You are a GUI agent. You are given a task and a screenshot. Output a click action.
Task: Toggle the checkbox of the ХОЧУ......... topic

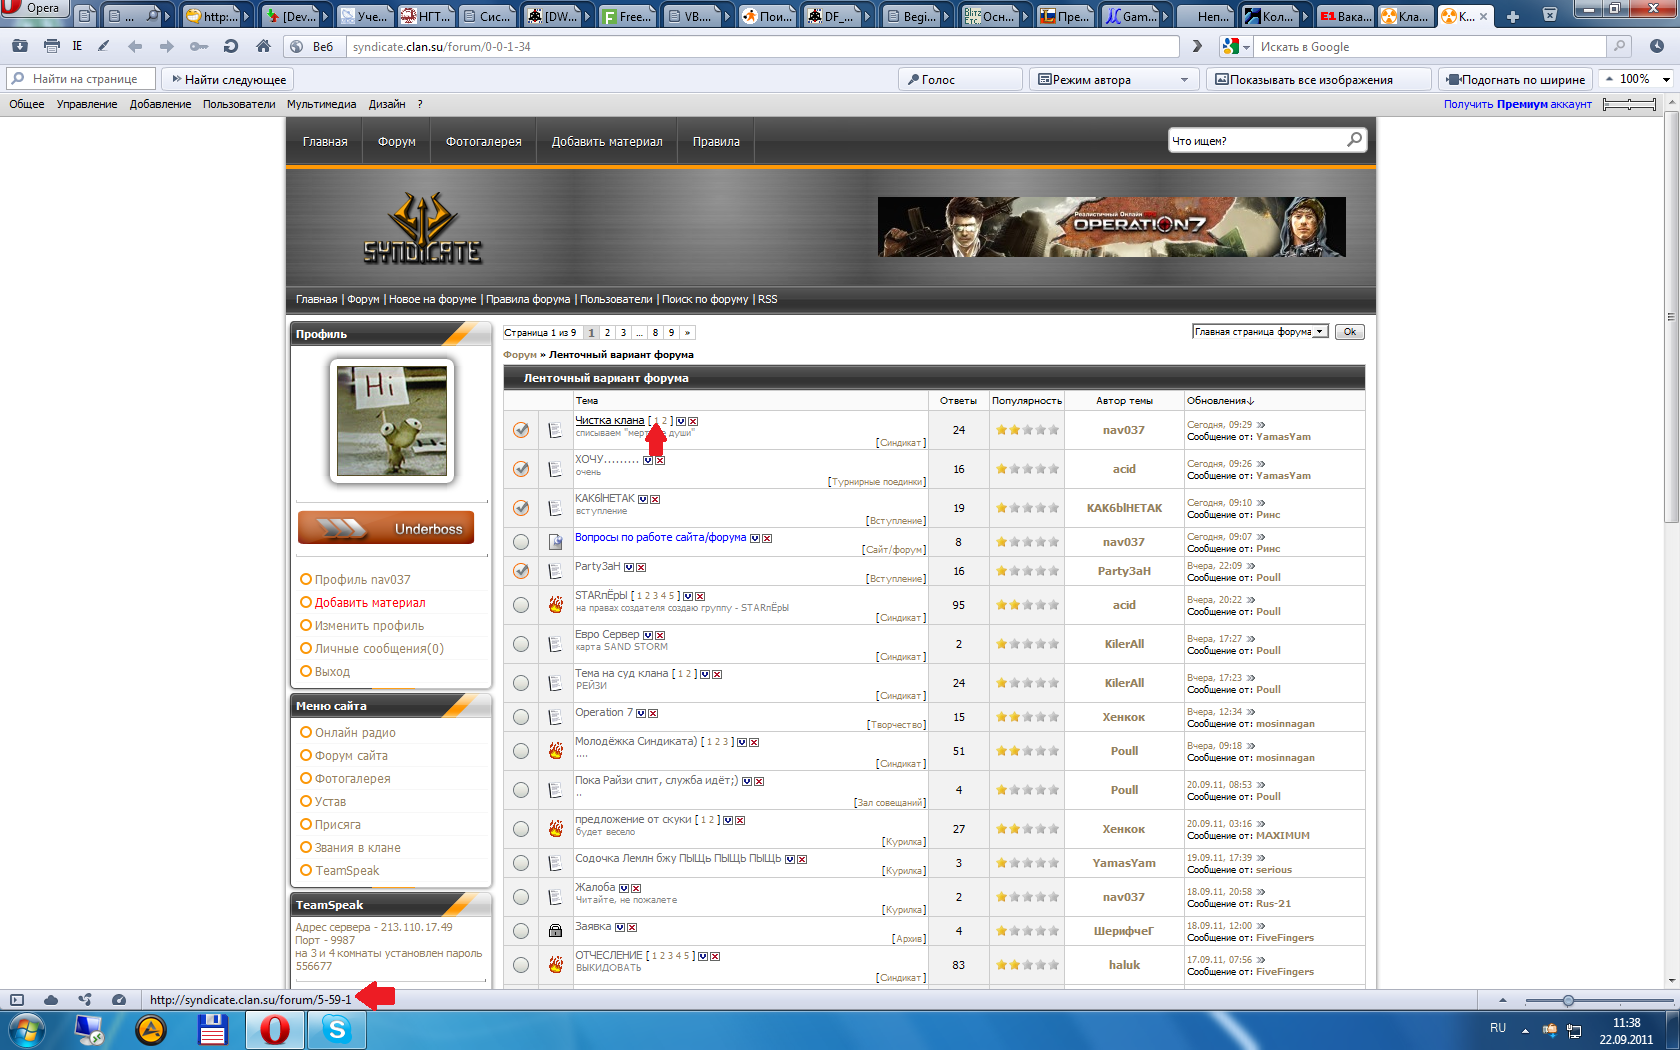pos(520,468)
